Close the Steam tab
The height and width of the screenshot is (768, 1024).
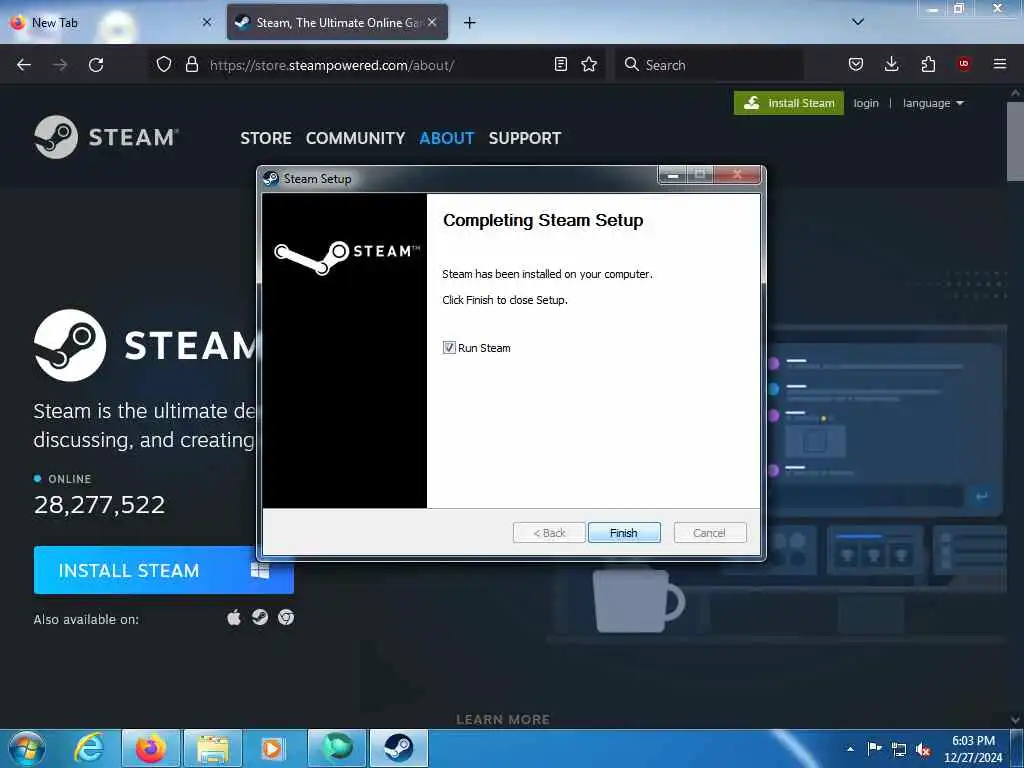pyautogui.click(x=432, y=22)
